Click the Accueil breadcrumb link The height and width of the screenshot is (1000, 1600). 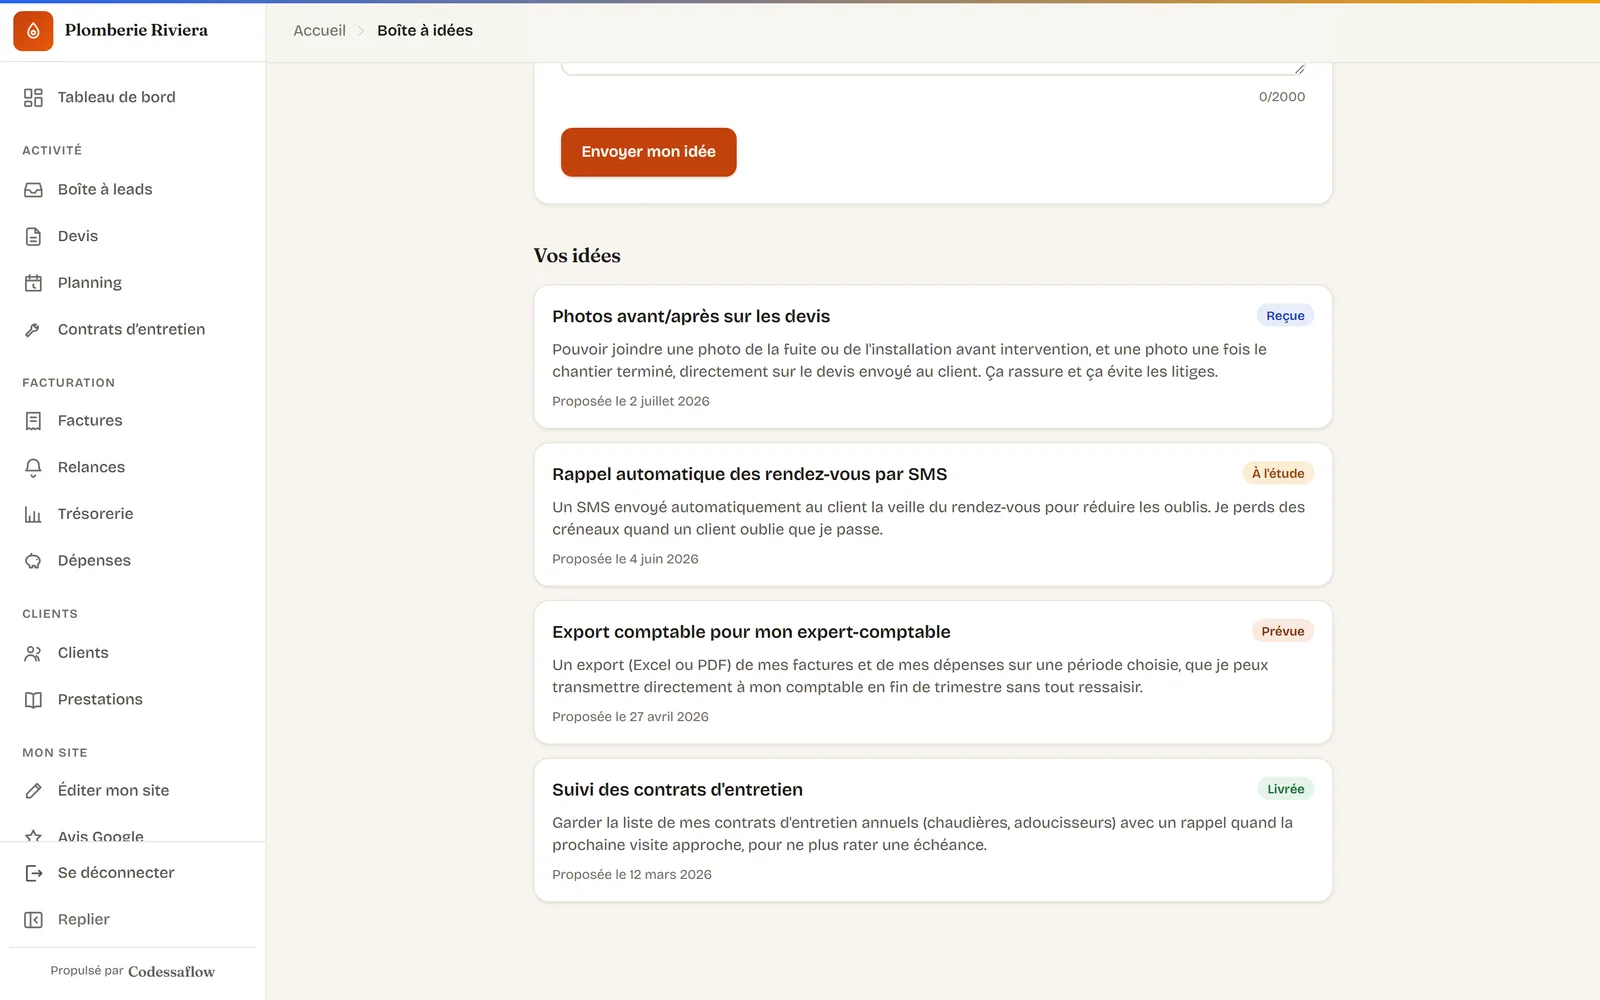point(319,31)
